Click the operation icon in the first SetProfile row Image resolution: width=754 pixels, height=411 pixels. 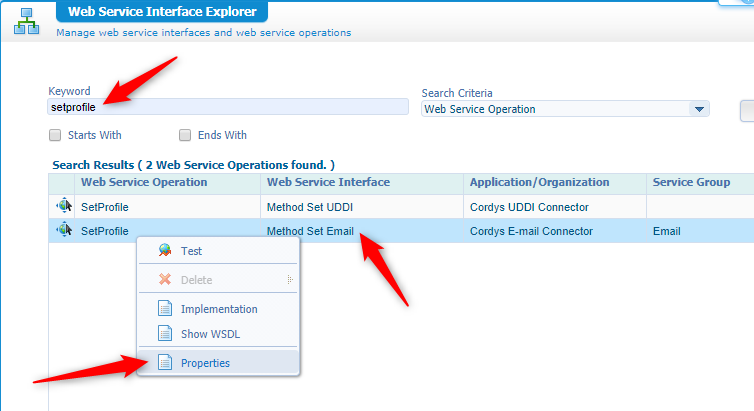(64, 207)
